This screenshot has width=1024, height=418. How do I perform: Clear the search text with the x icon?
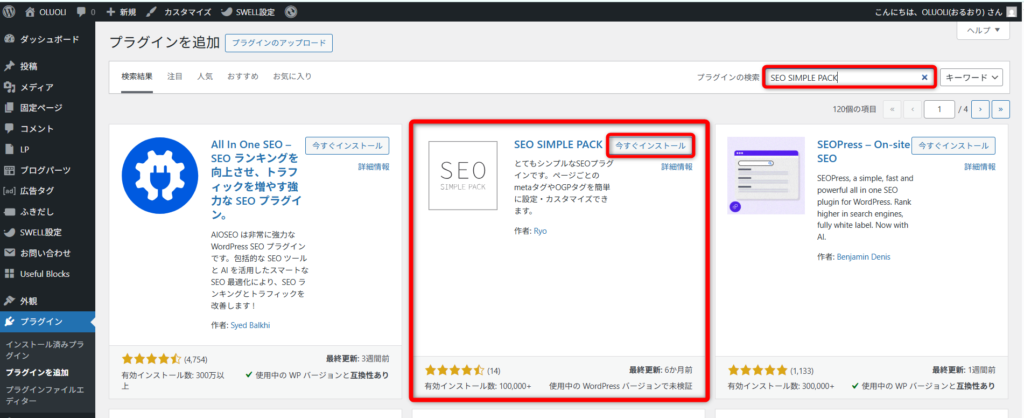(x=924, y=77)
